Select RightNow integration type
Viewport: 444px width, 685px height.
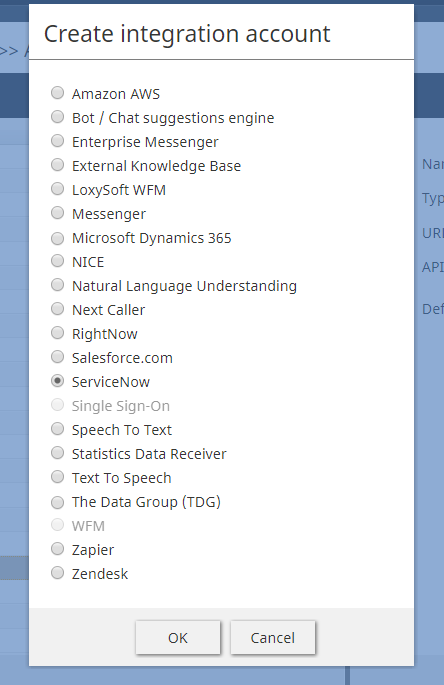57,333
